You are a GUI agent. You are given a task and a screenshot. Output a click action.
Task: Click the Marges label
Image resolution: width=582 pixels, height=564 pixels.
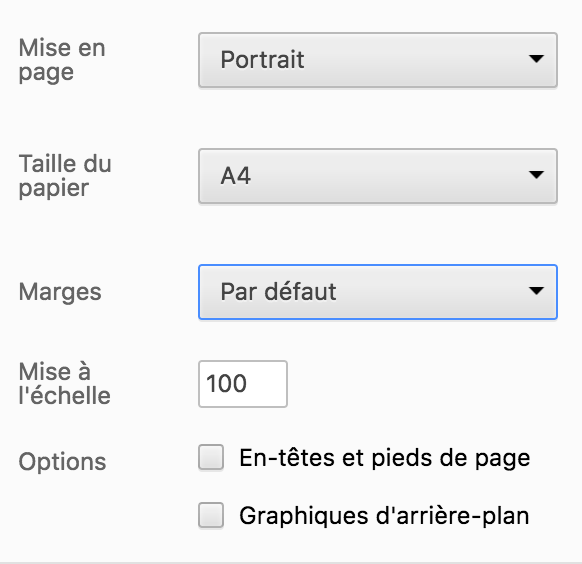60,292
